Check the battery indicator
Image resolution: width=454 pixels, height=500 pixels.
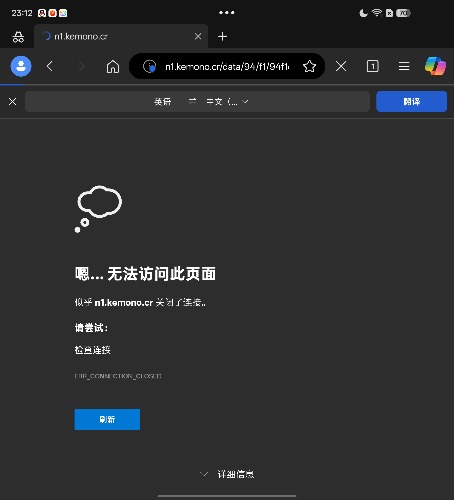coord(403,13)
